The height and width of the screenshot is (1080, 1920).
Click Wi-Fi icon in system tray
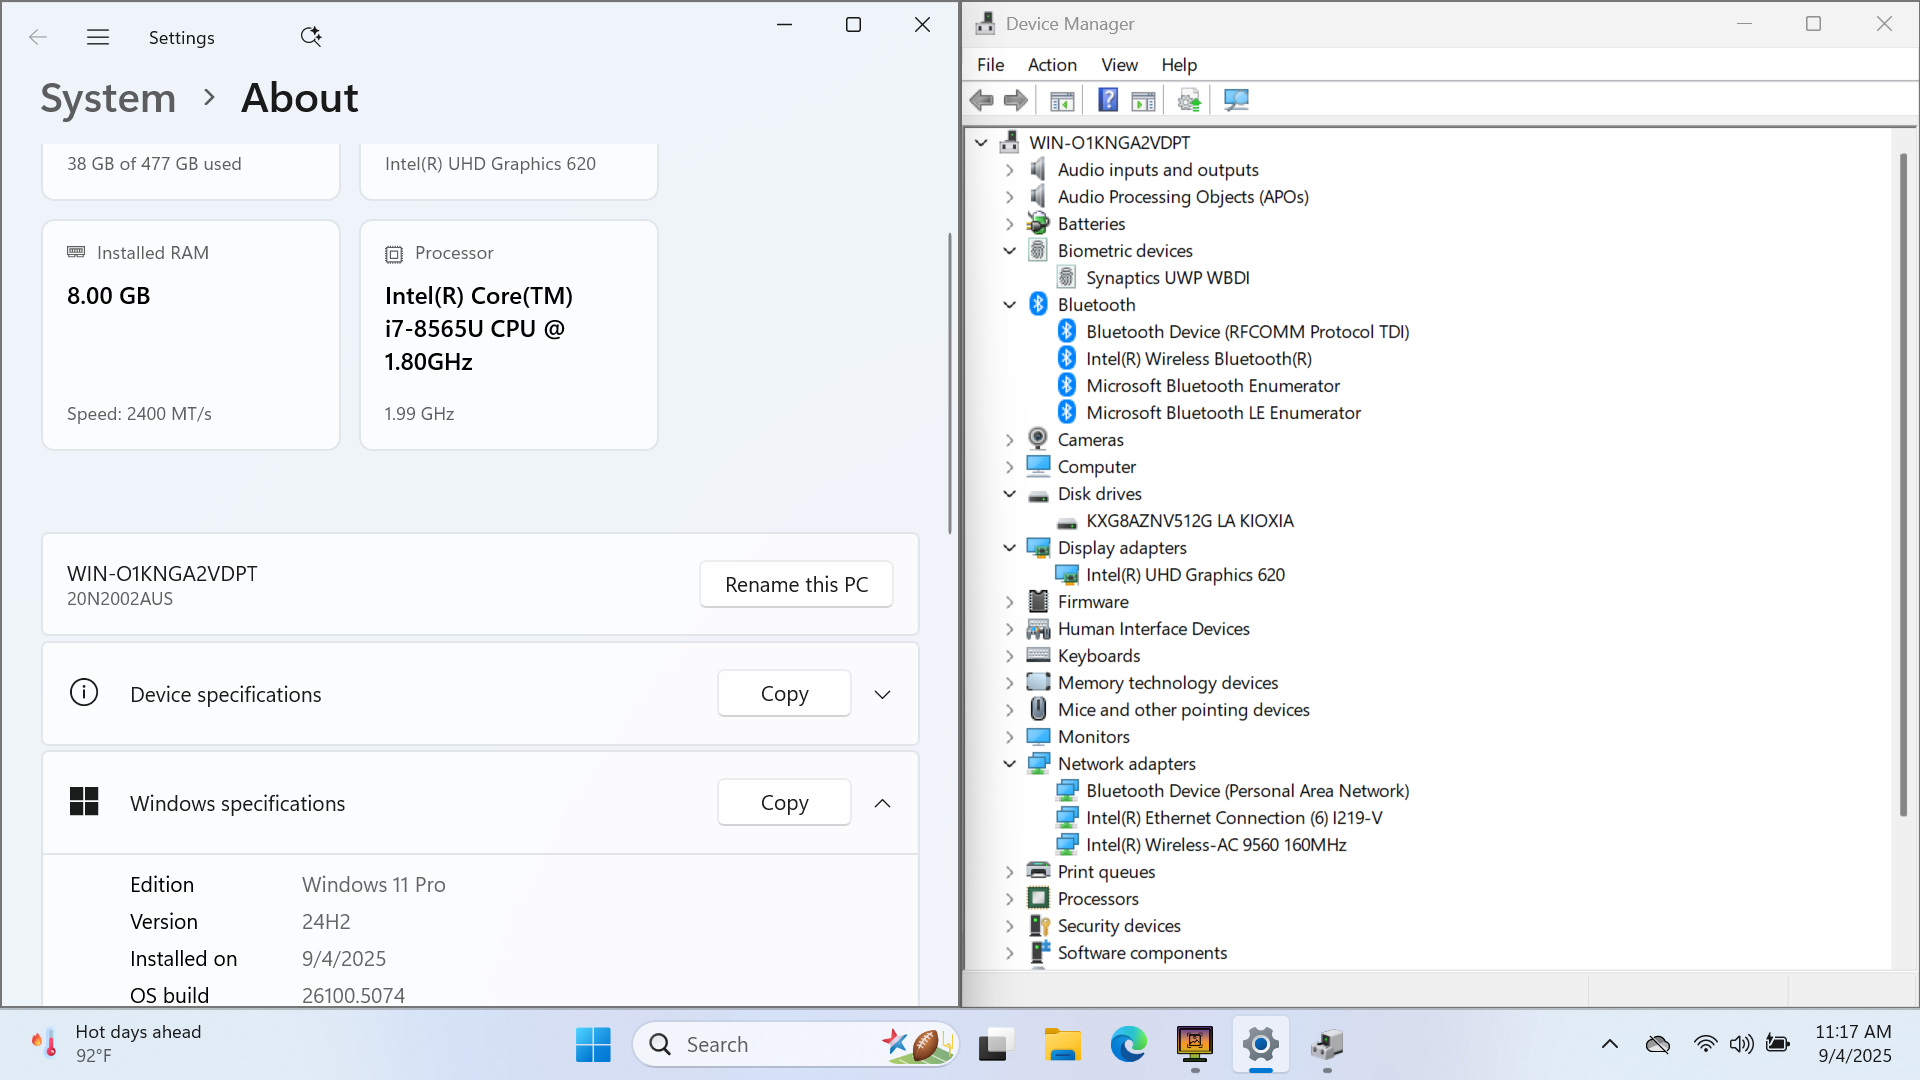point(1706,1045)
